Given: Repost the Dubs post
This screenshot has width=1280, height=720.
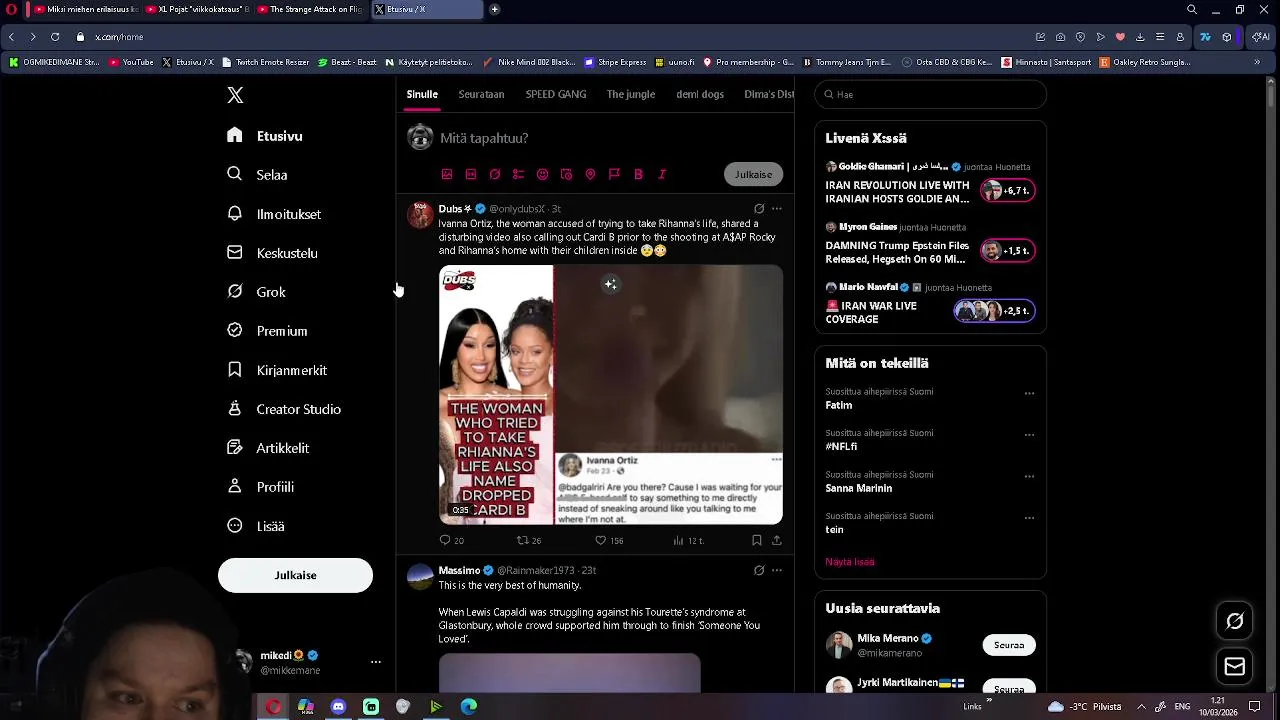Looking at the screenshot, I should point(522,540).
